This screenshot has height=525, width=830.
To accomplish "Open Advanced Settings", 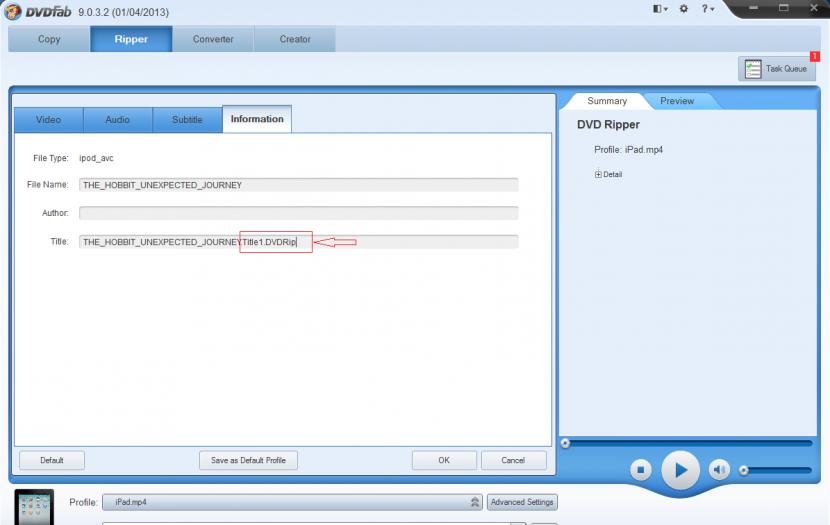I will [522, 502].
